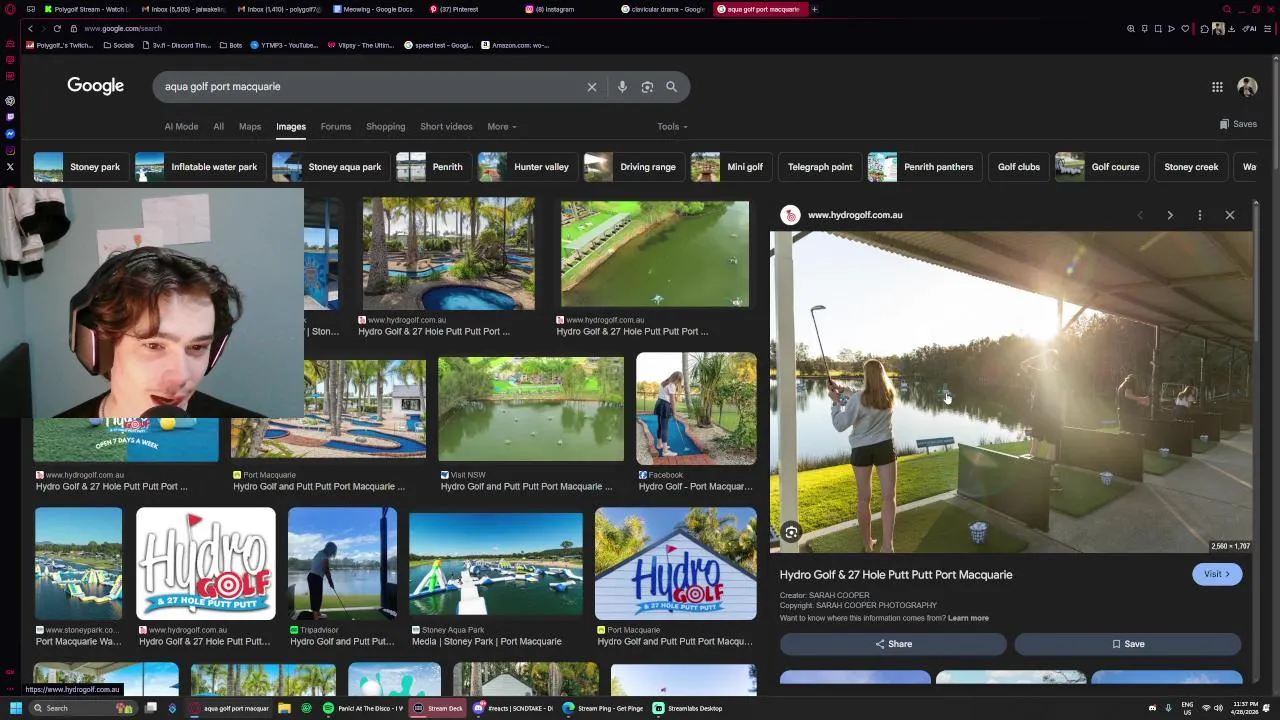Open the Tripadvisor golfer image thumbnail

click(342, 563)
